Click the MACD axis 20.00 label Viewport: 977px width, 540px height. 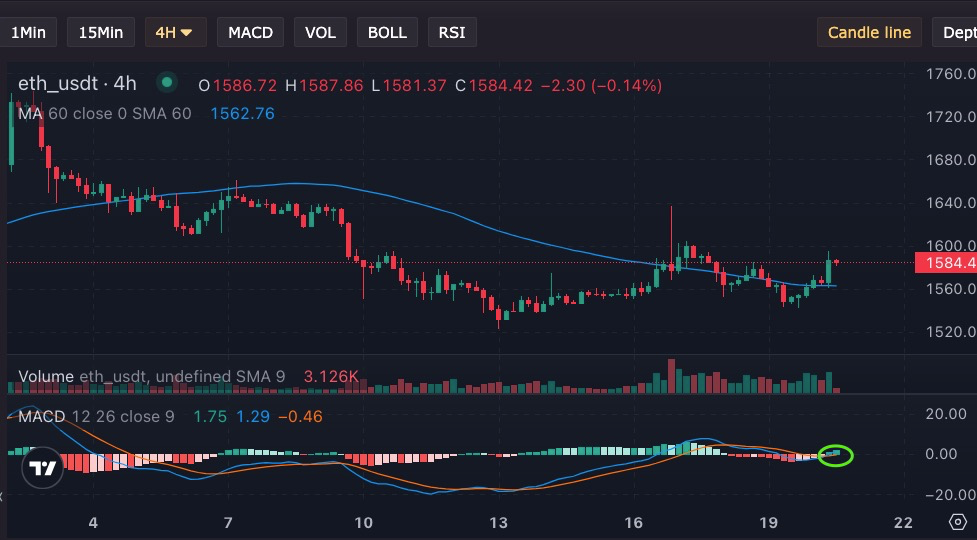pyautogui.click(x=946, y=414)
